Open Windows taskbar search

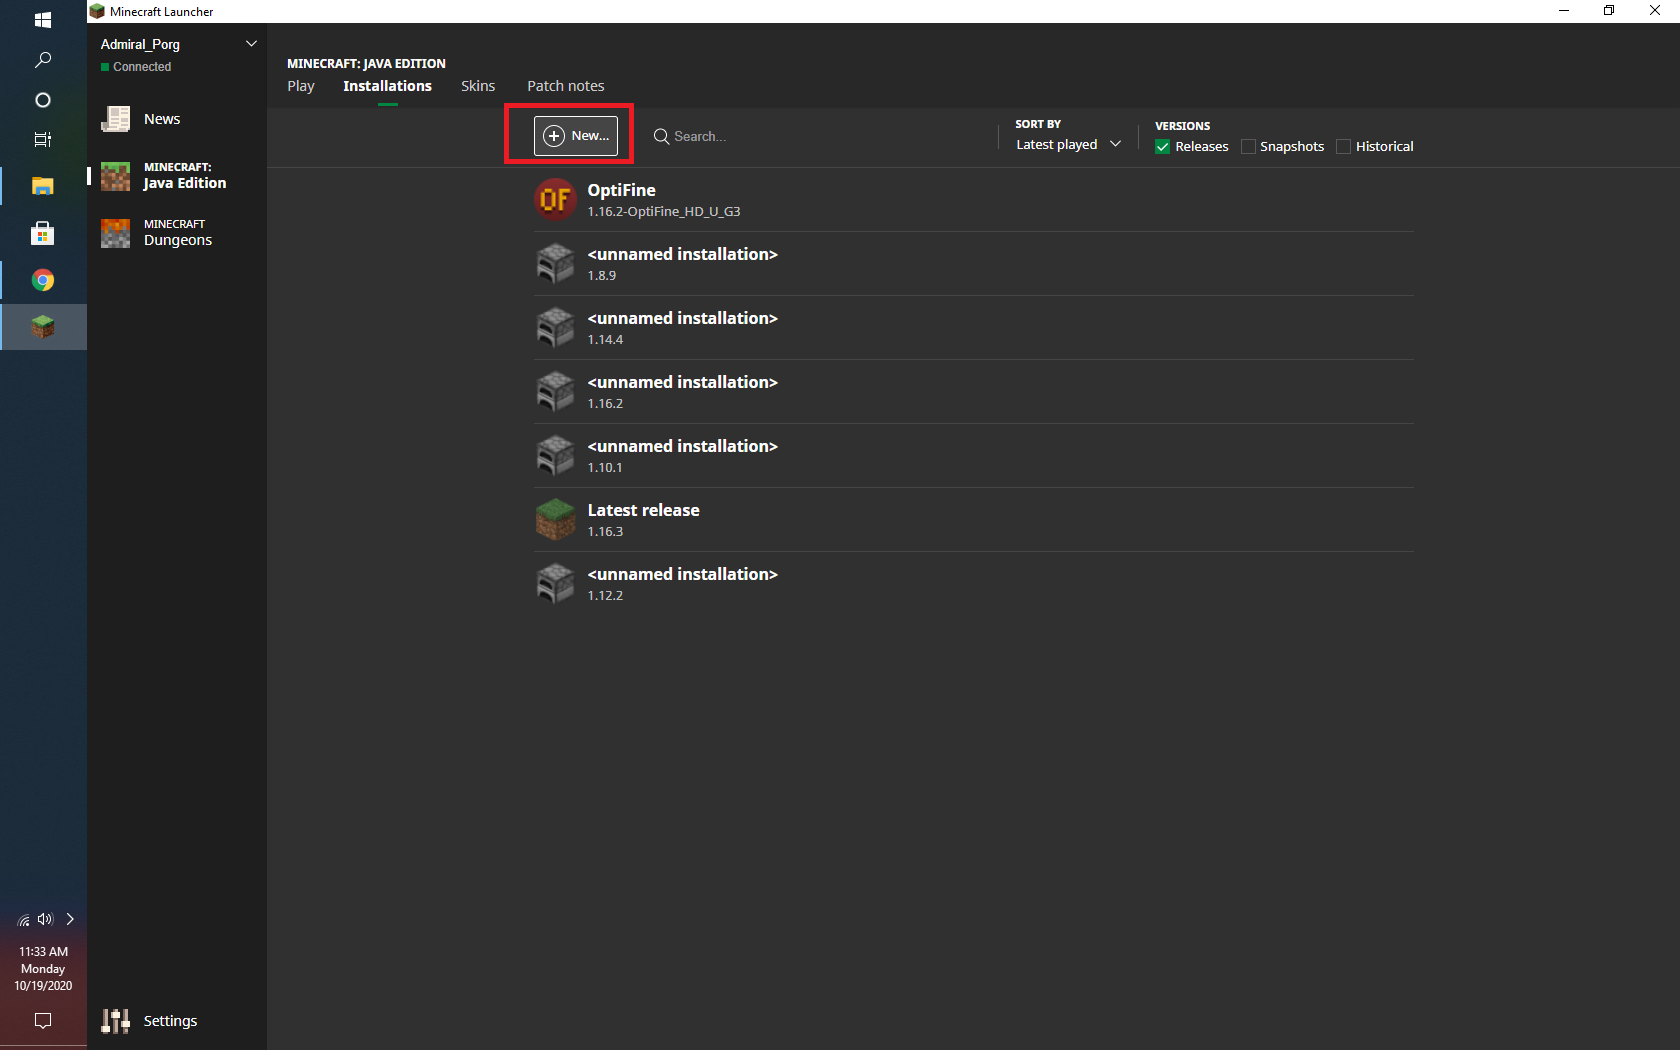tap(43, 60)
